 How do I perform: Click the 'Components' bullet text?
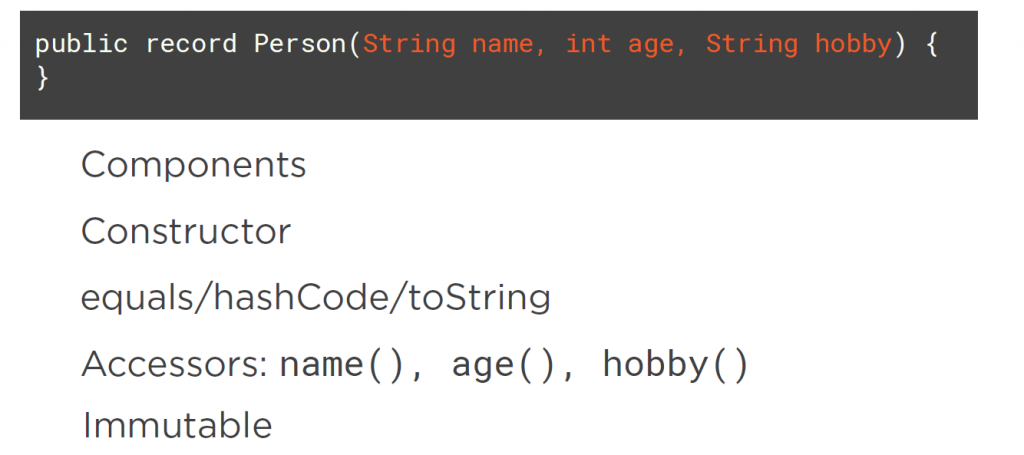(x=193, y=165)
